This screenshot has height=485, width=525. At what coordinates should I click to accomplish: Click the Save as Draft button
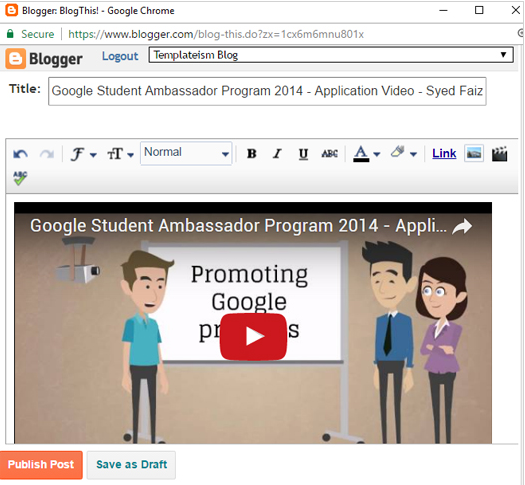pos(131,465)
